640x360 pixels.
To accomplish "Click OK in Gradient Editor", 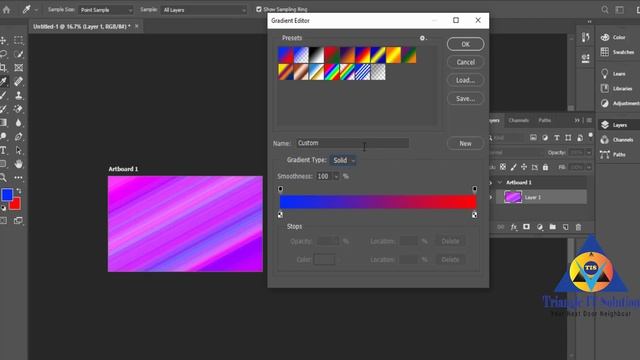I will pos(465,44).
